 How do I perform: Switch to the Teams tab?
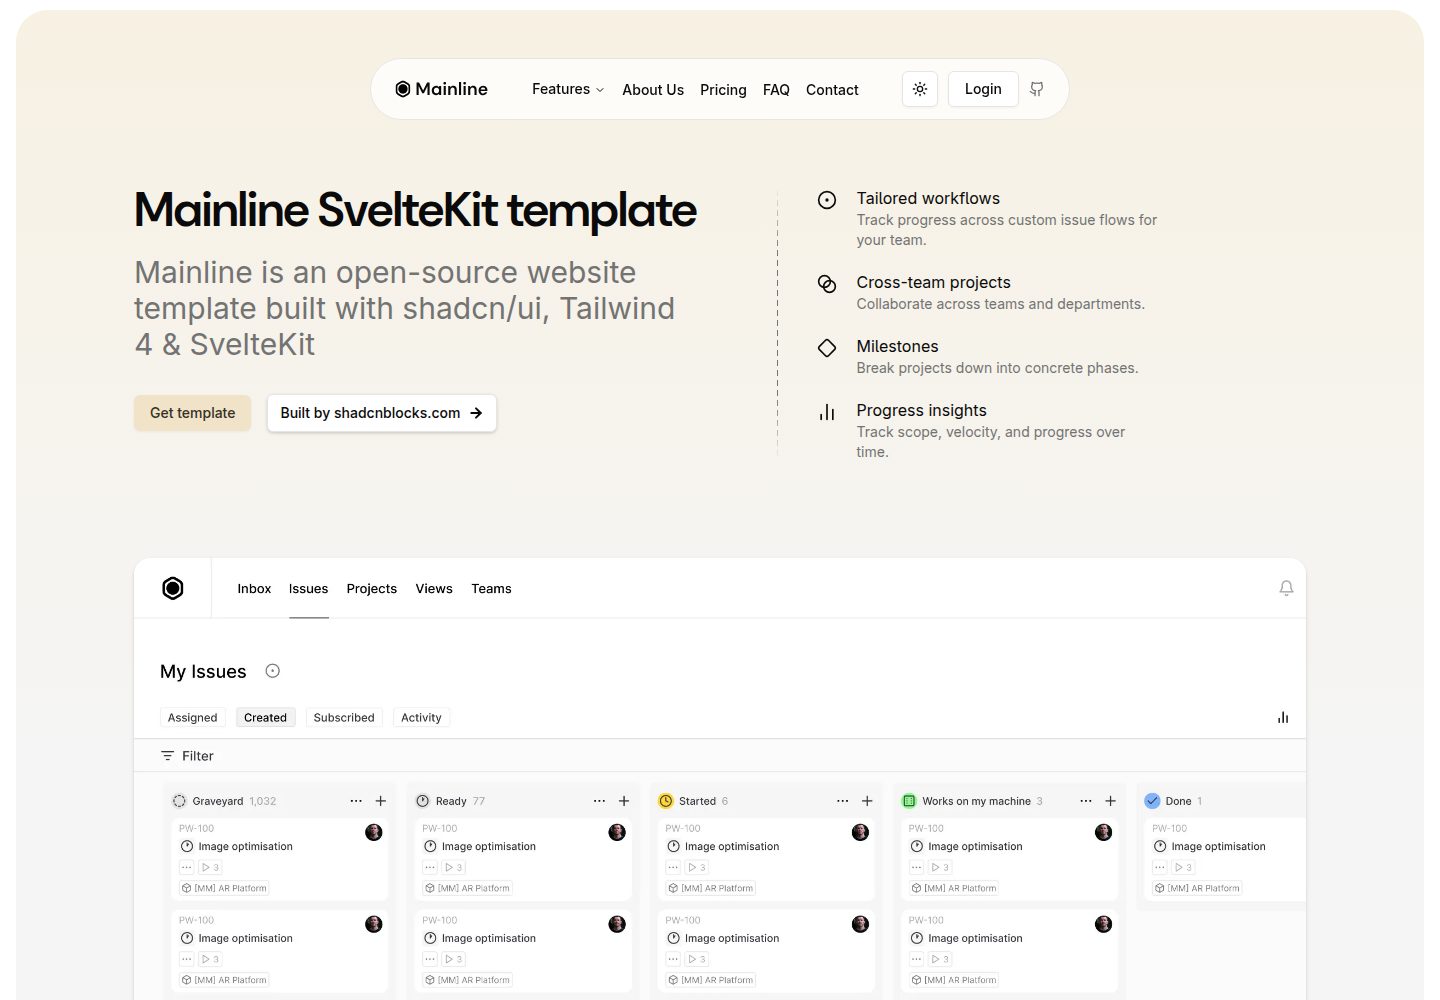click(x=491, y=589)
